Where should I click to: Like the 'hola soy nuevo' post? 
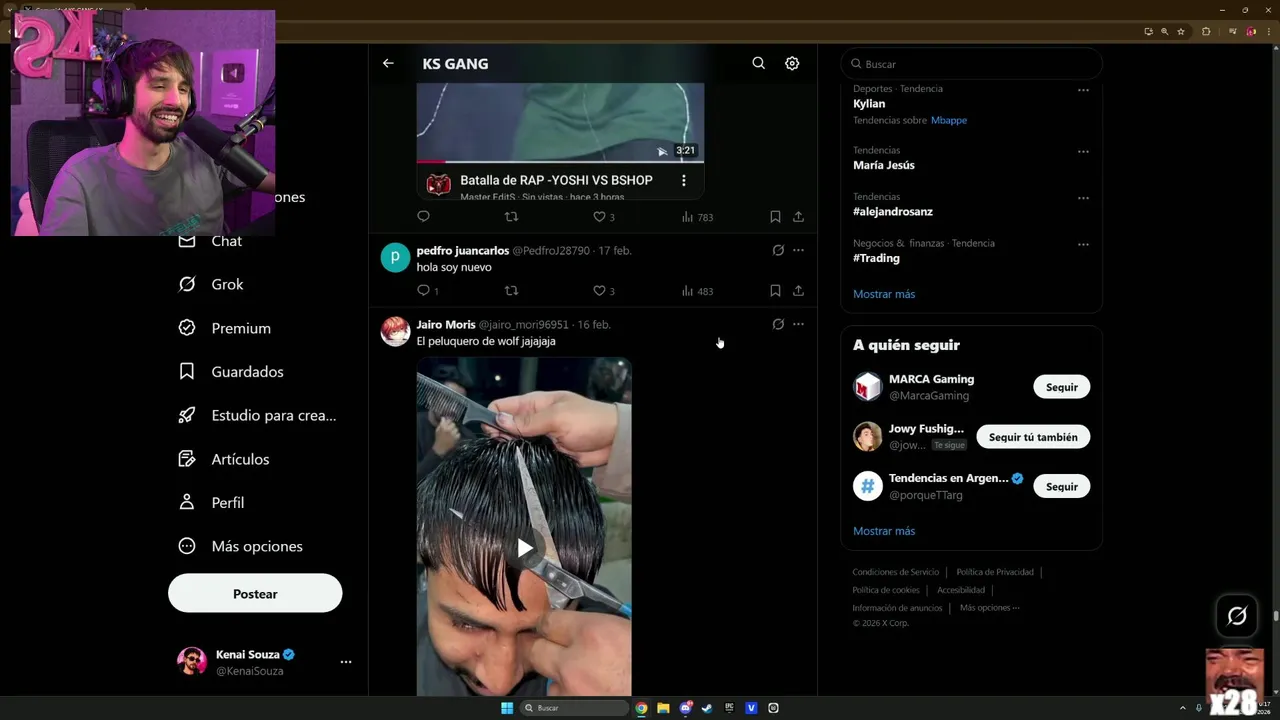point(604,290)
